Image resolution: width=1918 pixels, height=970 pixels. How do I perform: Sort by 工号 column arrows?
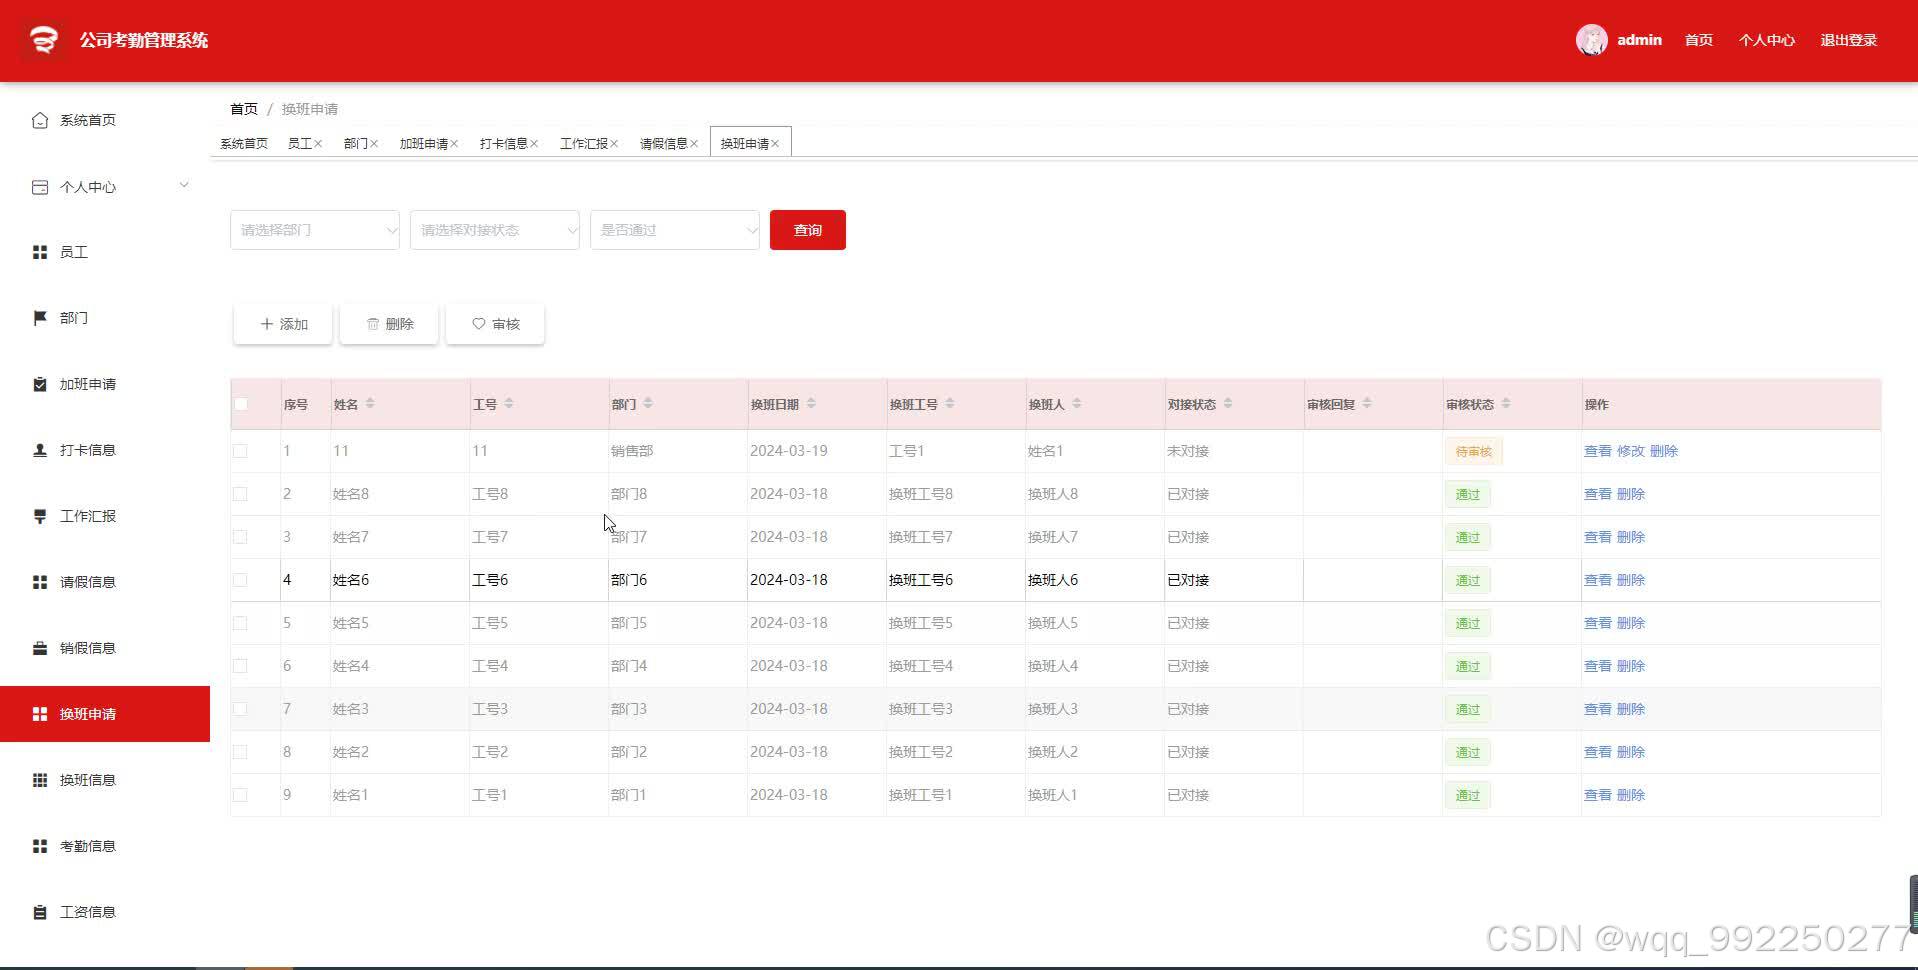click(x=509, y=404)
